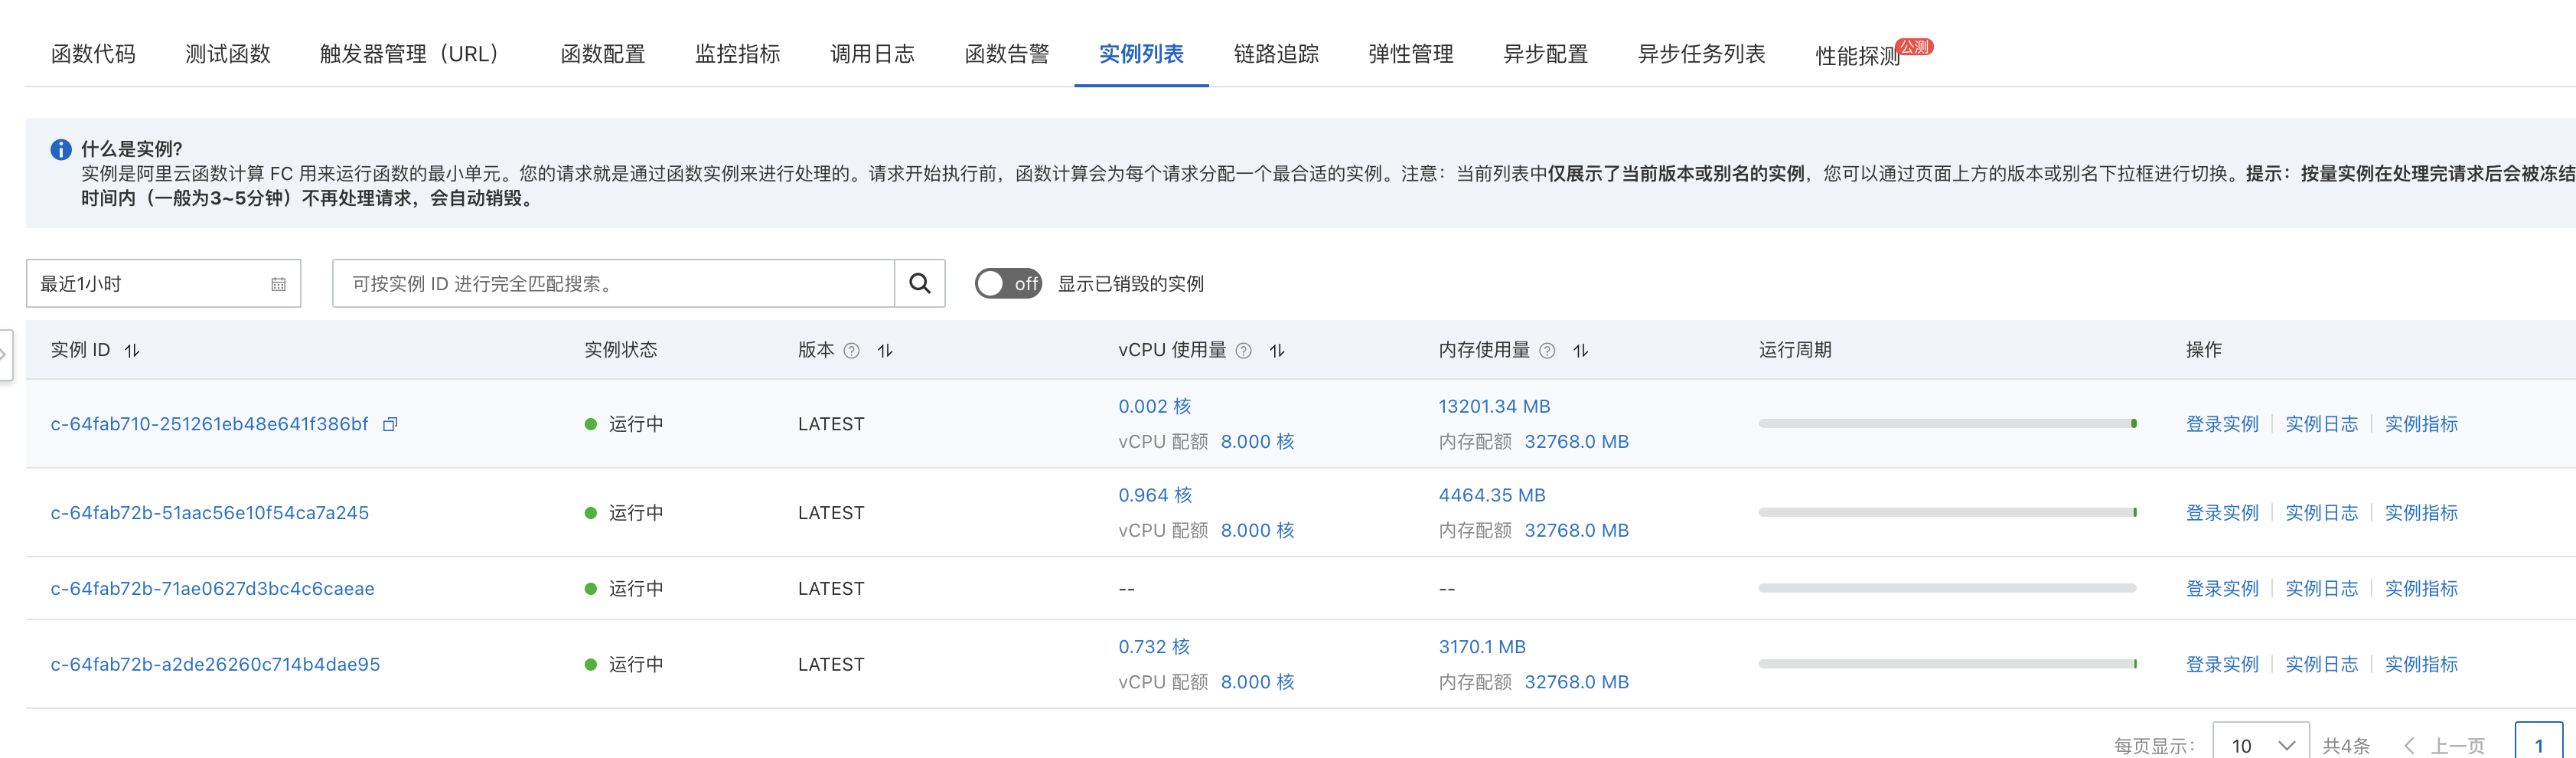Click the instance ID search field
This screenshot has width=2576, height=758.
tap(612, 284)
